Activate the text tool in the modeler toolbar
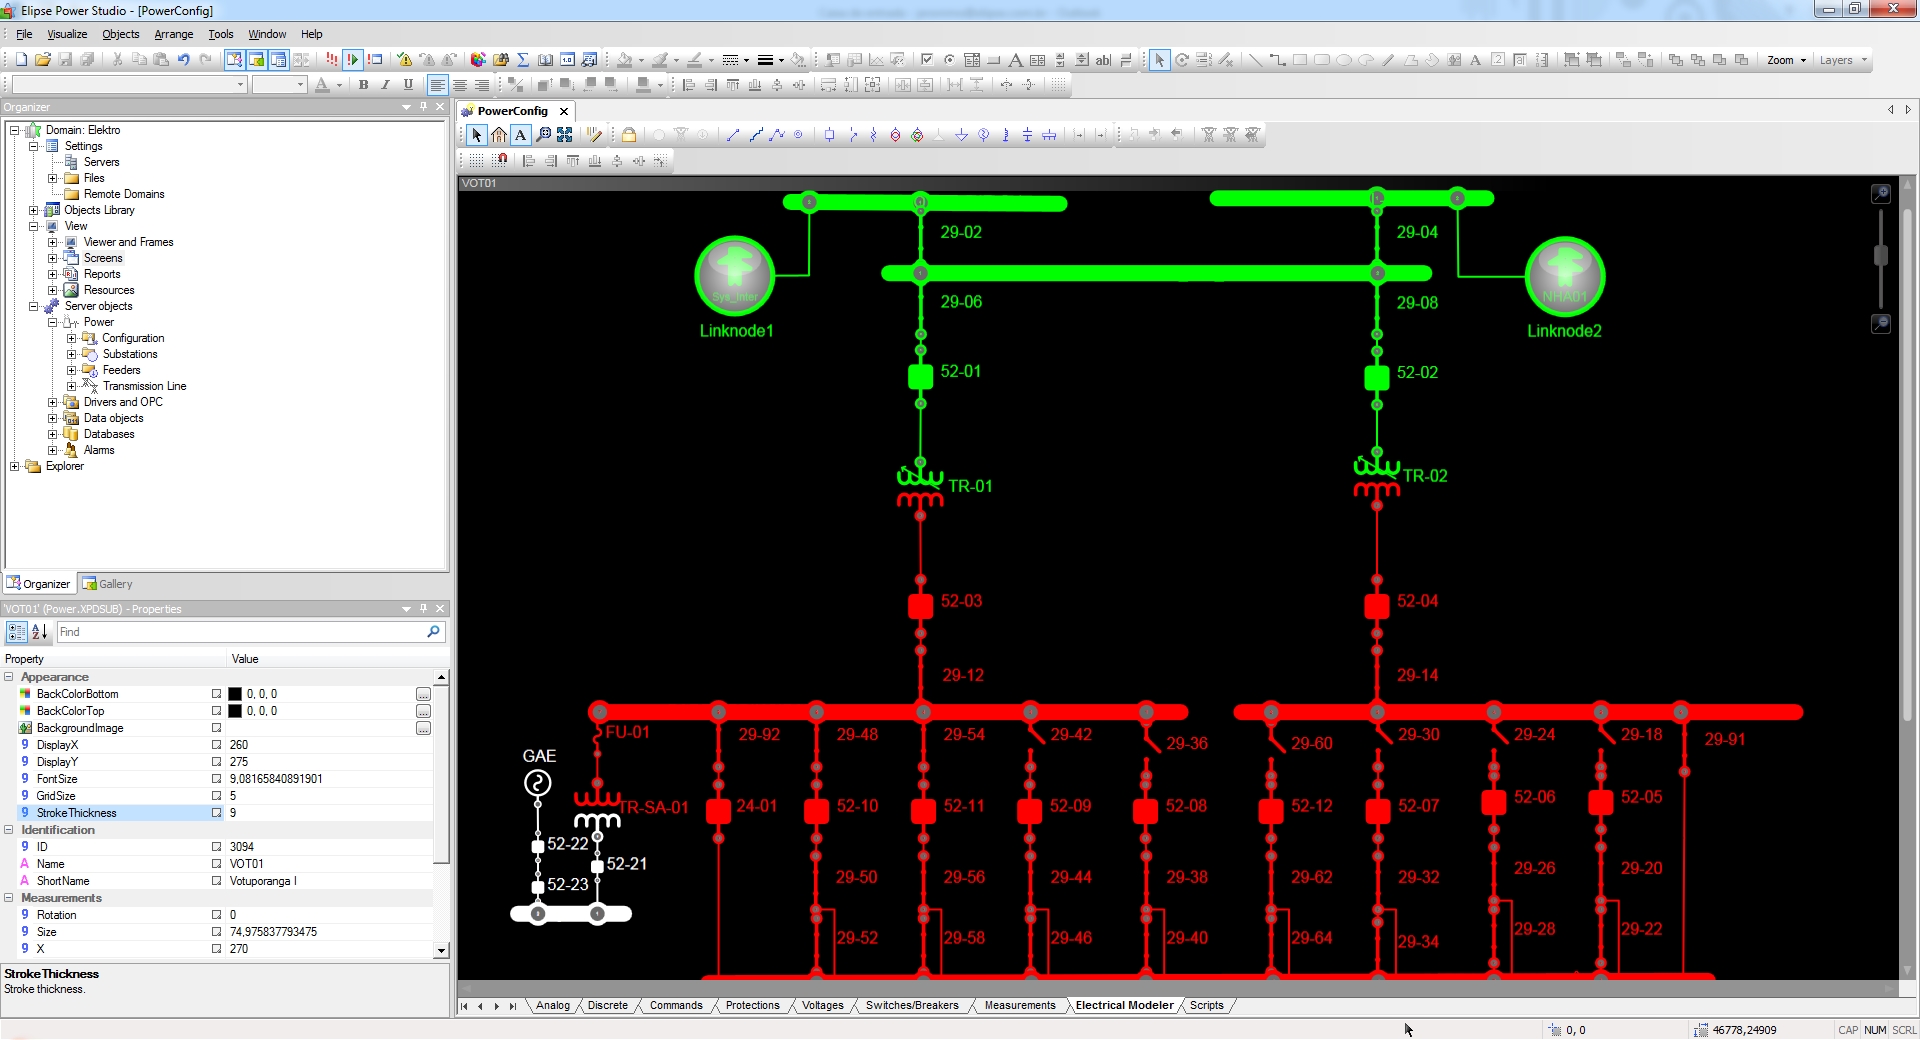Image resolution: width=1920 pixels, height=1040 pixels. coord(519,135)
